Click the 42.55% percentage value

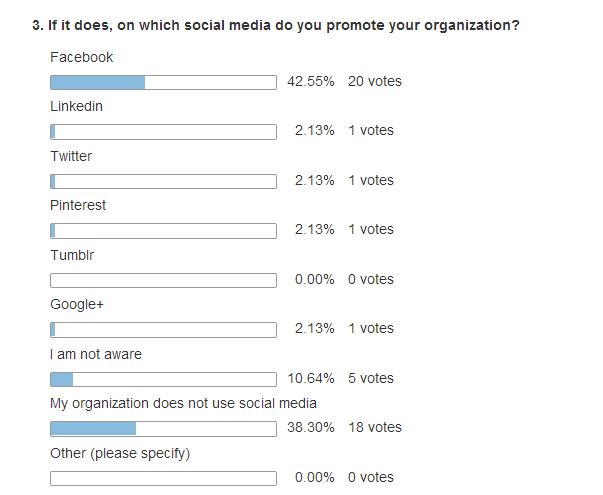311,82
